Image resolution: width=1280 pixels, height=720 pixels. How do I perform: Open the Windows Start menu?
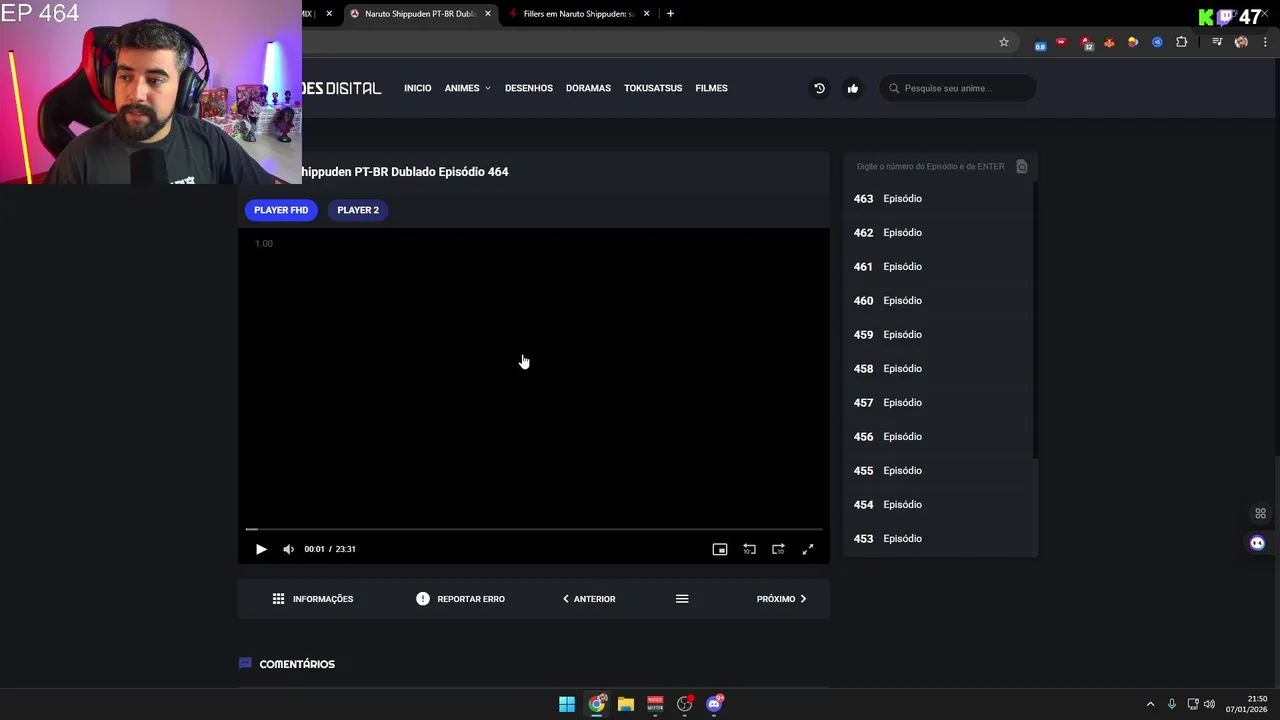(x=567, y=704)
